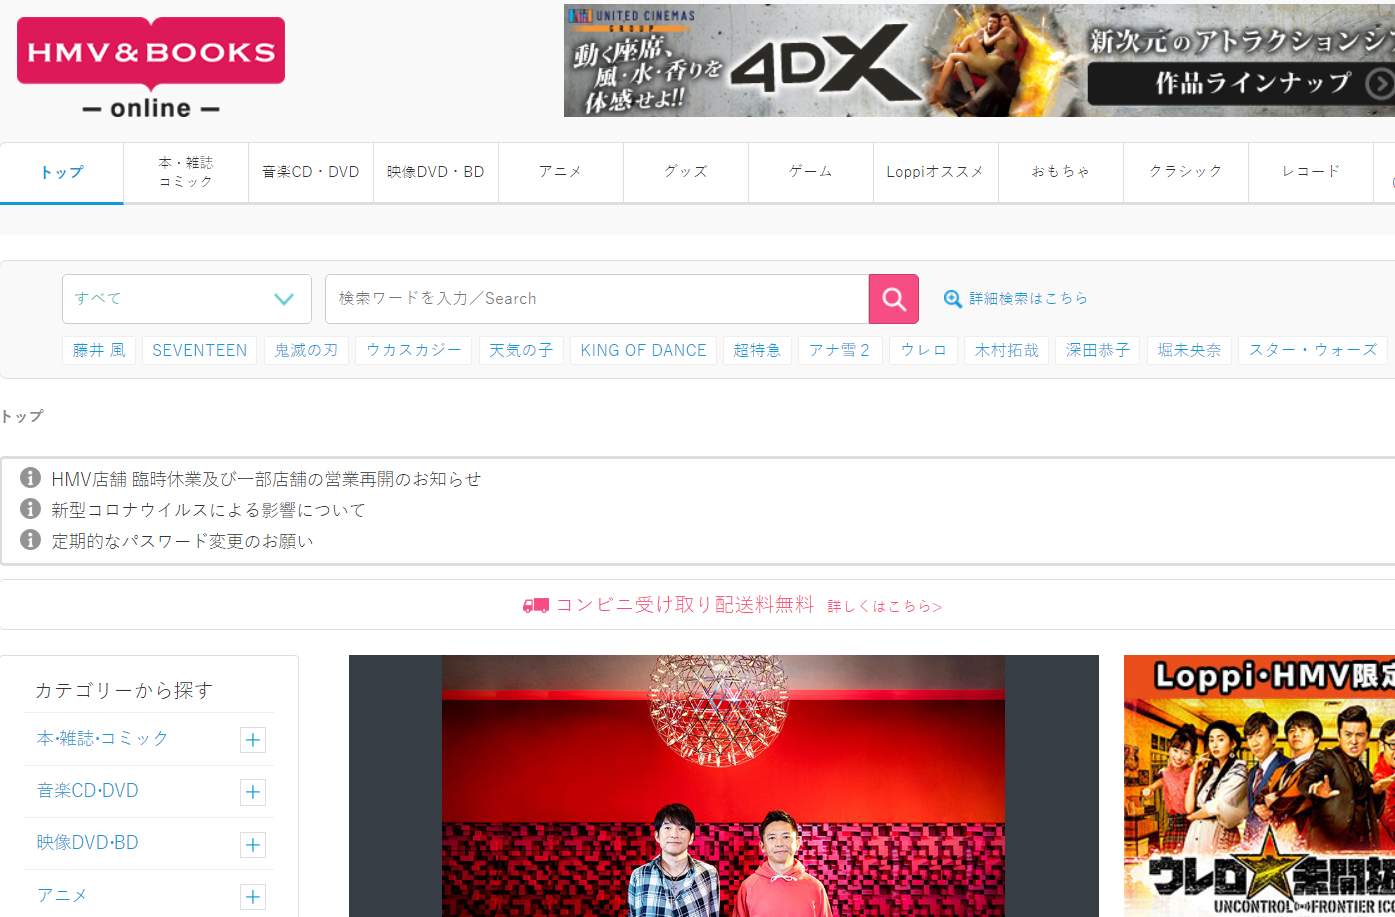Image resolution: width=1395 pixels, height=917 pixels.
Task: Expand the アニメ sidebar category
Action: [x=253, y=897]
